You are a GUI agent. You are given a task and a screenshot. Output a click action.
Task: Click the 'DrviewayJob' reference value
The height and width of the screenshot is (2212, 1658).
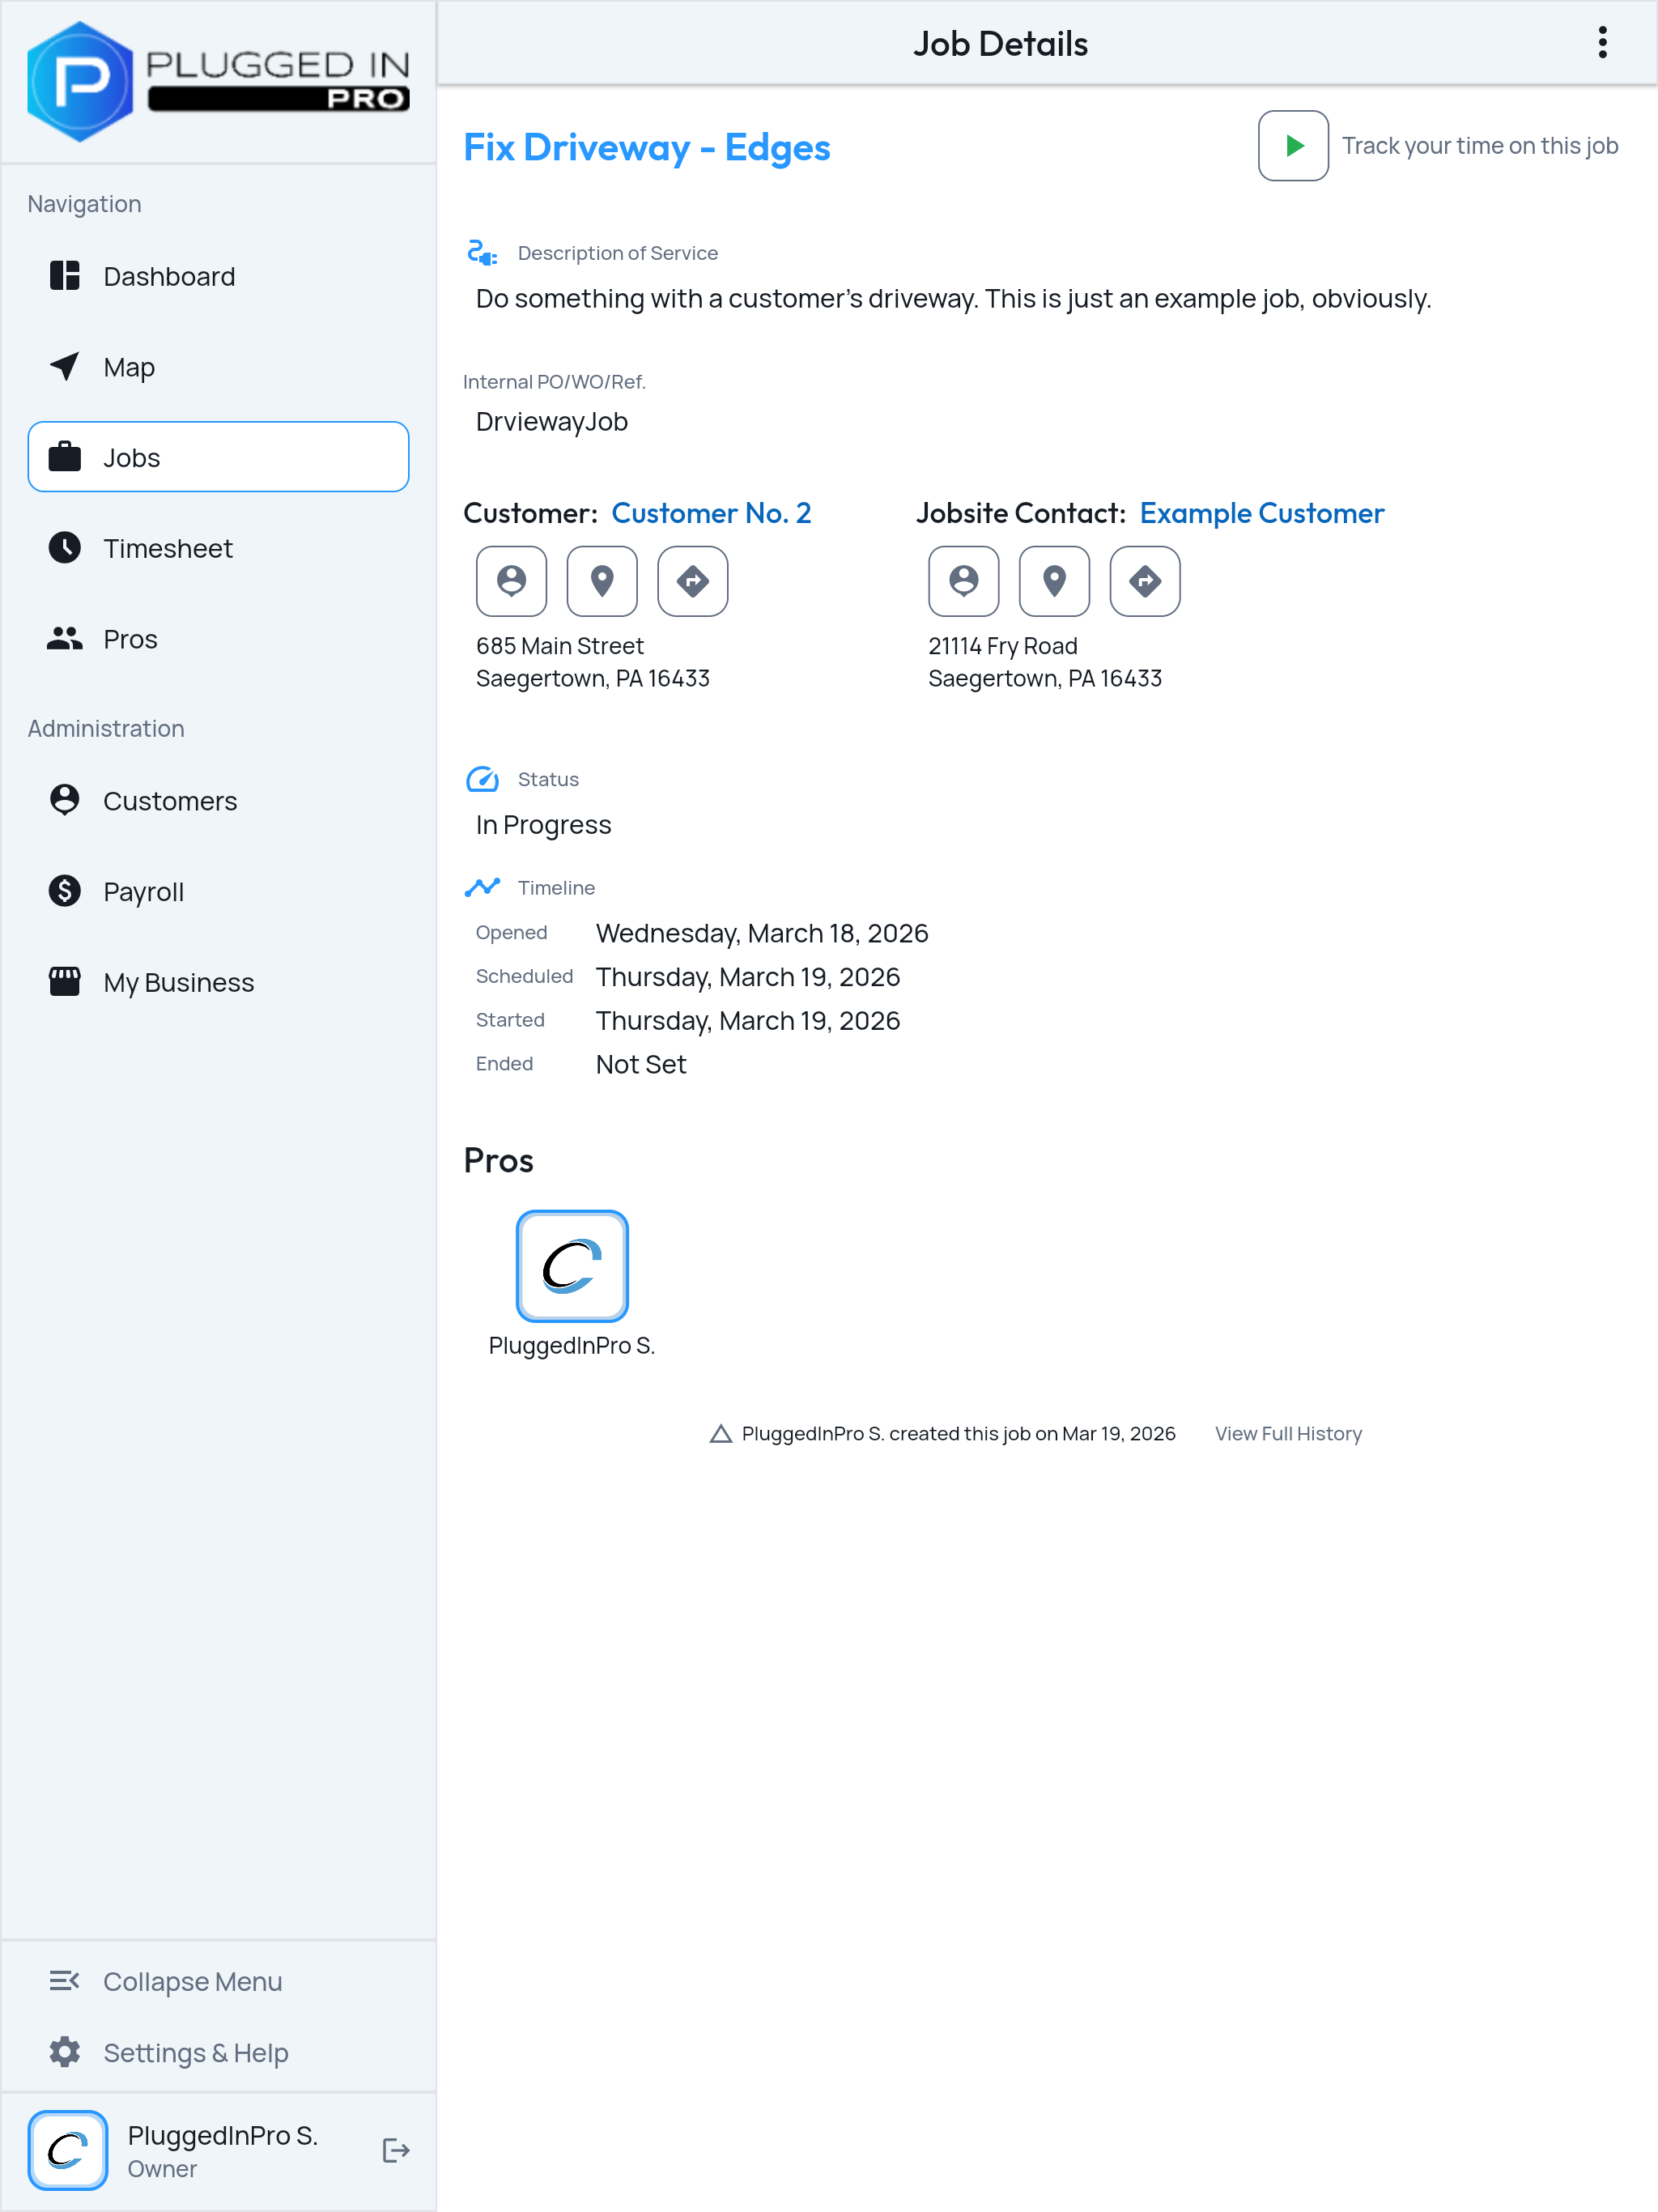point(552,422)
